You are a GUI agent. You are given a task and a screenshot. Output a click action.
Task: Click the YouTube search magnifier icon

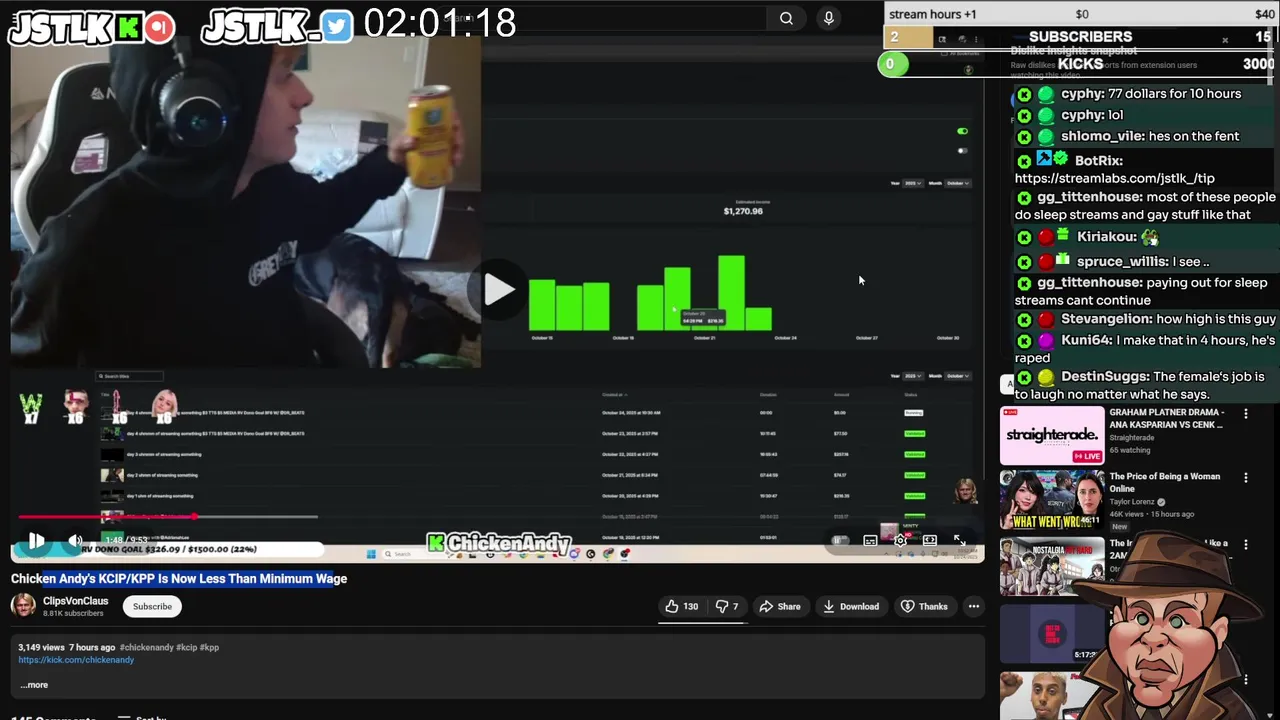click(786, 18)
